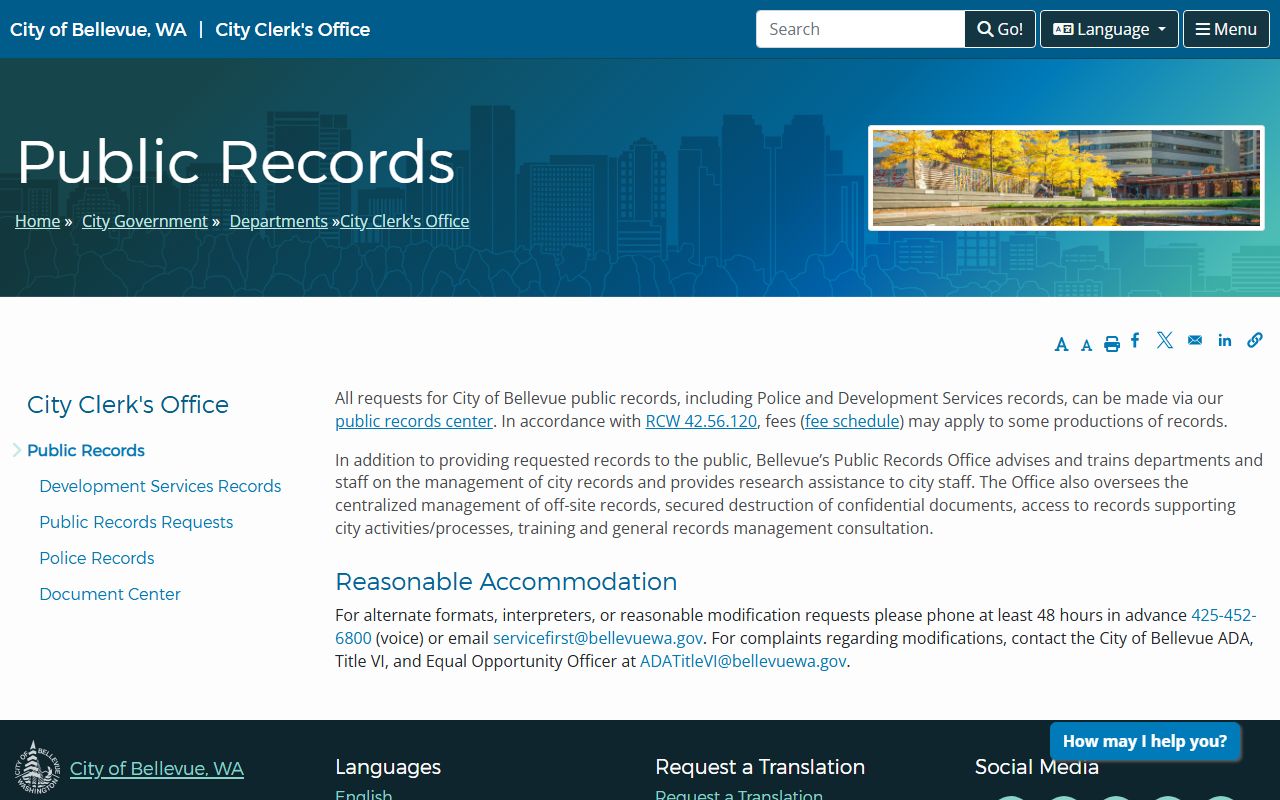The height and width of the screenshot is (800, 1280).
Task: Open the City Clerk's Office sidebar heading
Action: click(x=128, y=404)
